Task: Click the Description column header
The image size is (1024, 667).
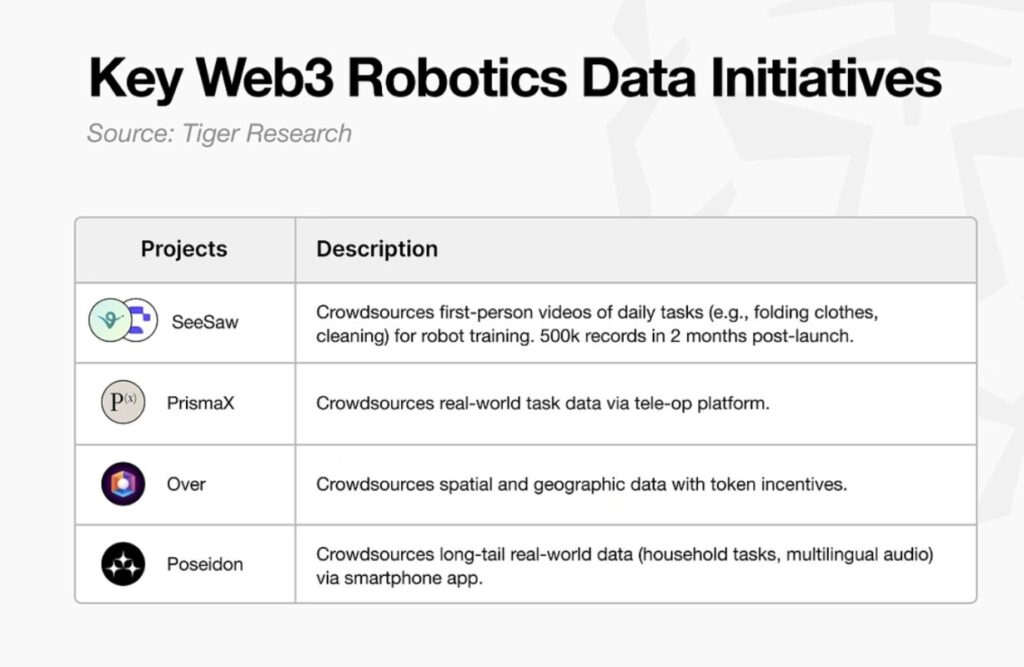Action: 377,249
